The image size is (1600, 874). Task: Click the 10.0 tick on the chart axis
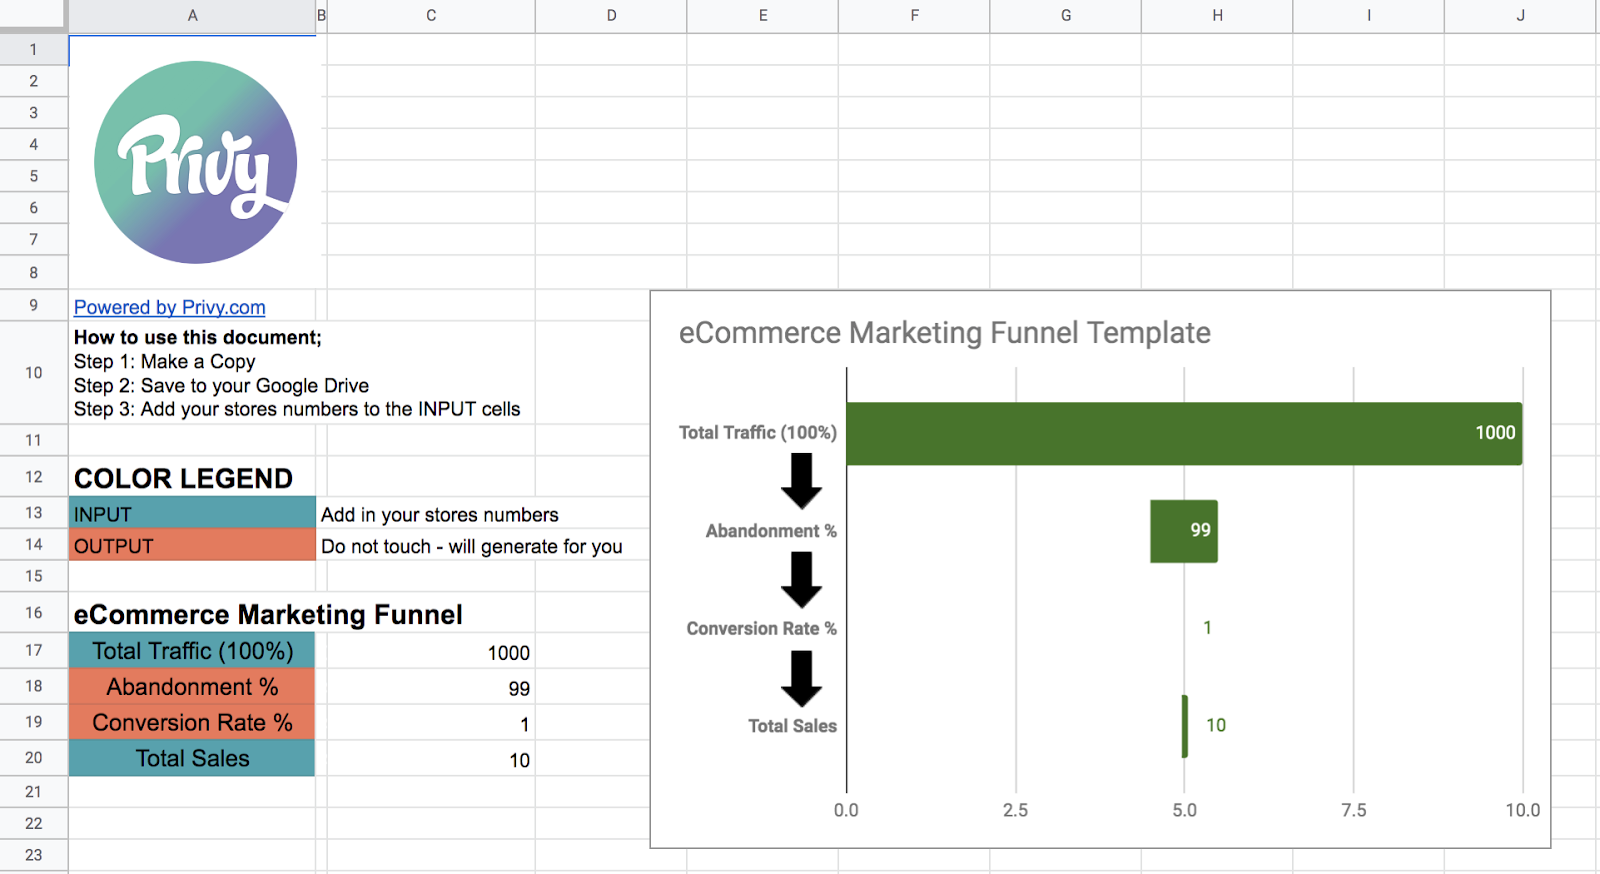(1523, 810)
